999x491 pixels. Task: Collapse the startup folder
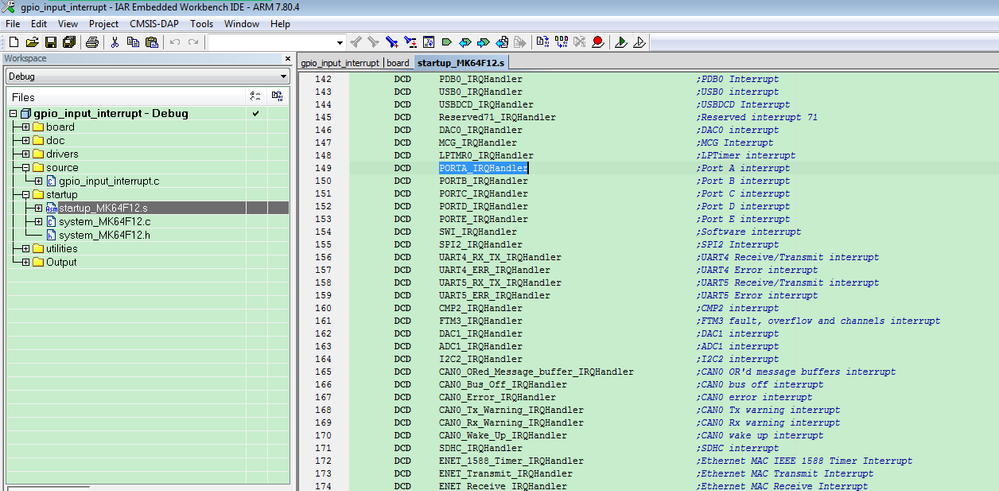(25, 194)
